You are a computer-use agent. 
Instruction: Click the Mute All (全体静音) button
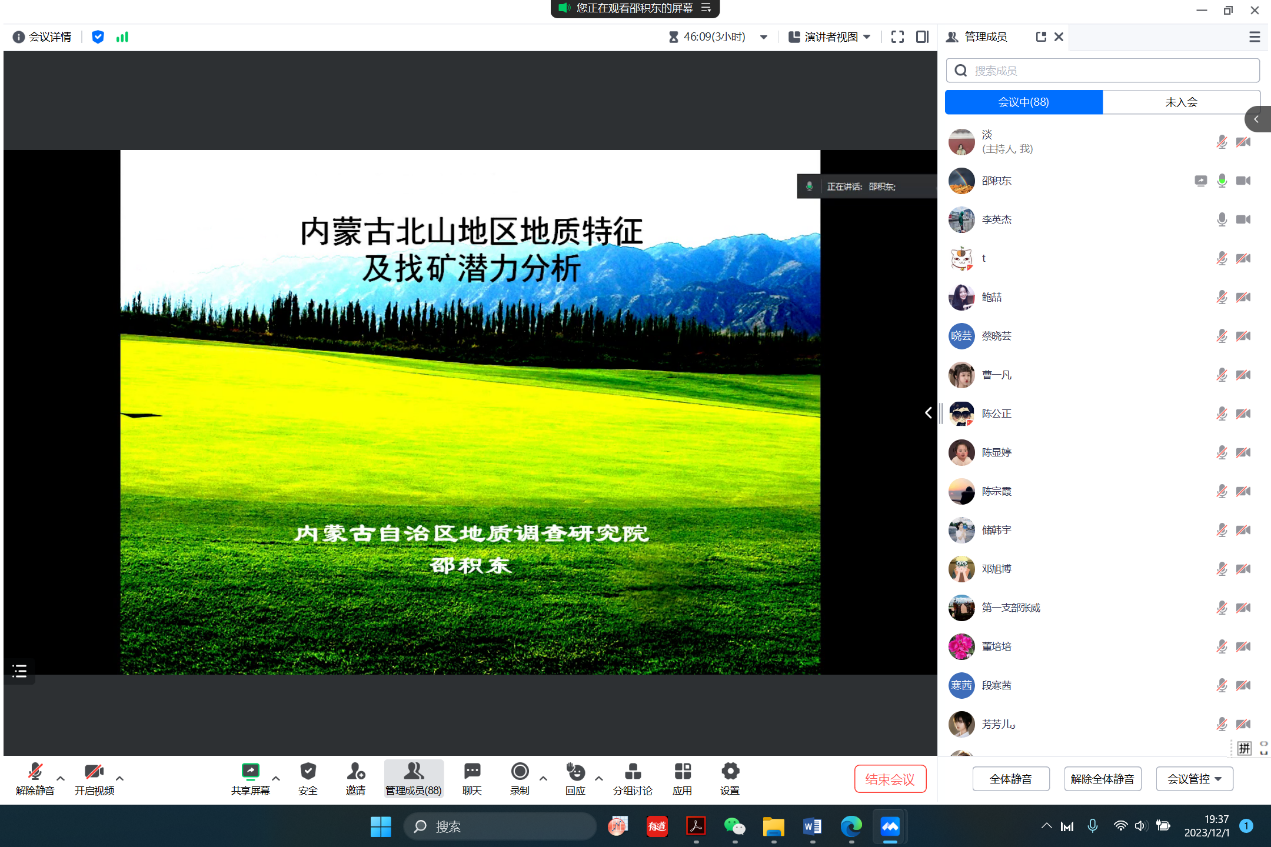coord(1010,779)
